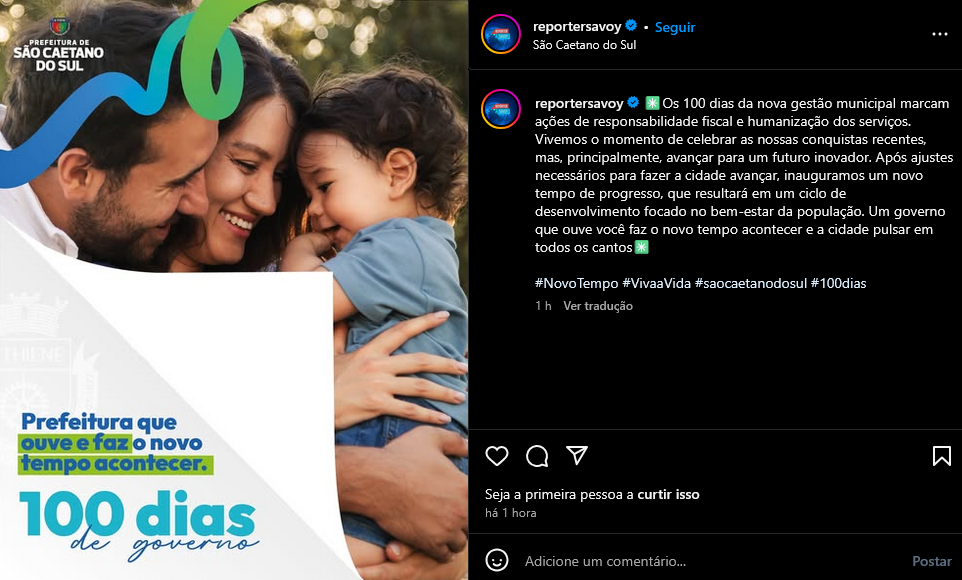Share the post via paper plane icon
The height and width of the screenshot is (580, 962).
pyautogui.click(x=577, y=455)
